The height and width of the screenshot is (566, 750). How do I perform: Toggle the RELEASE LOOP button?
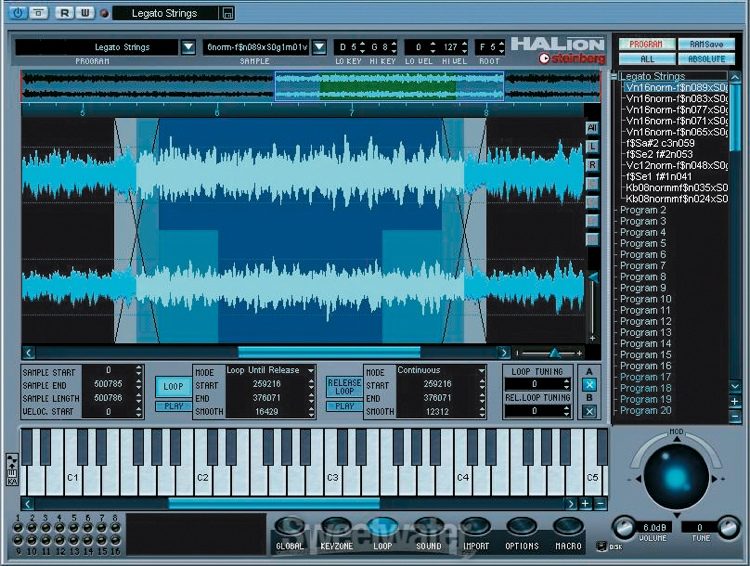[x=344, y=387]
